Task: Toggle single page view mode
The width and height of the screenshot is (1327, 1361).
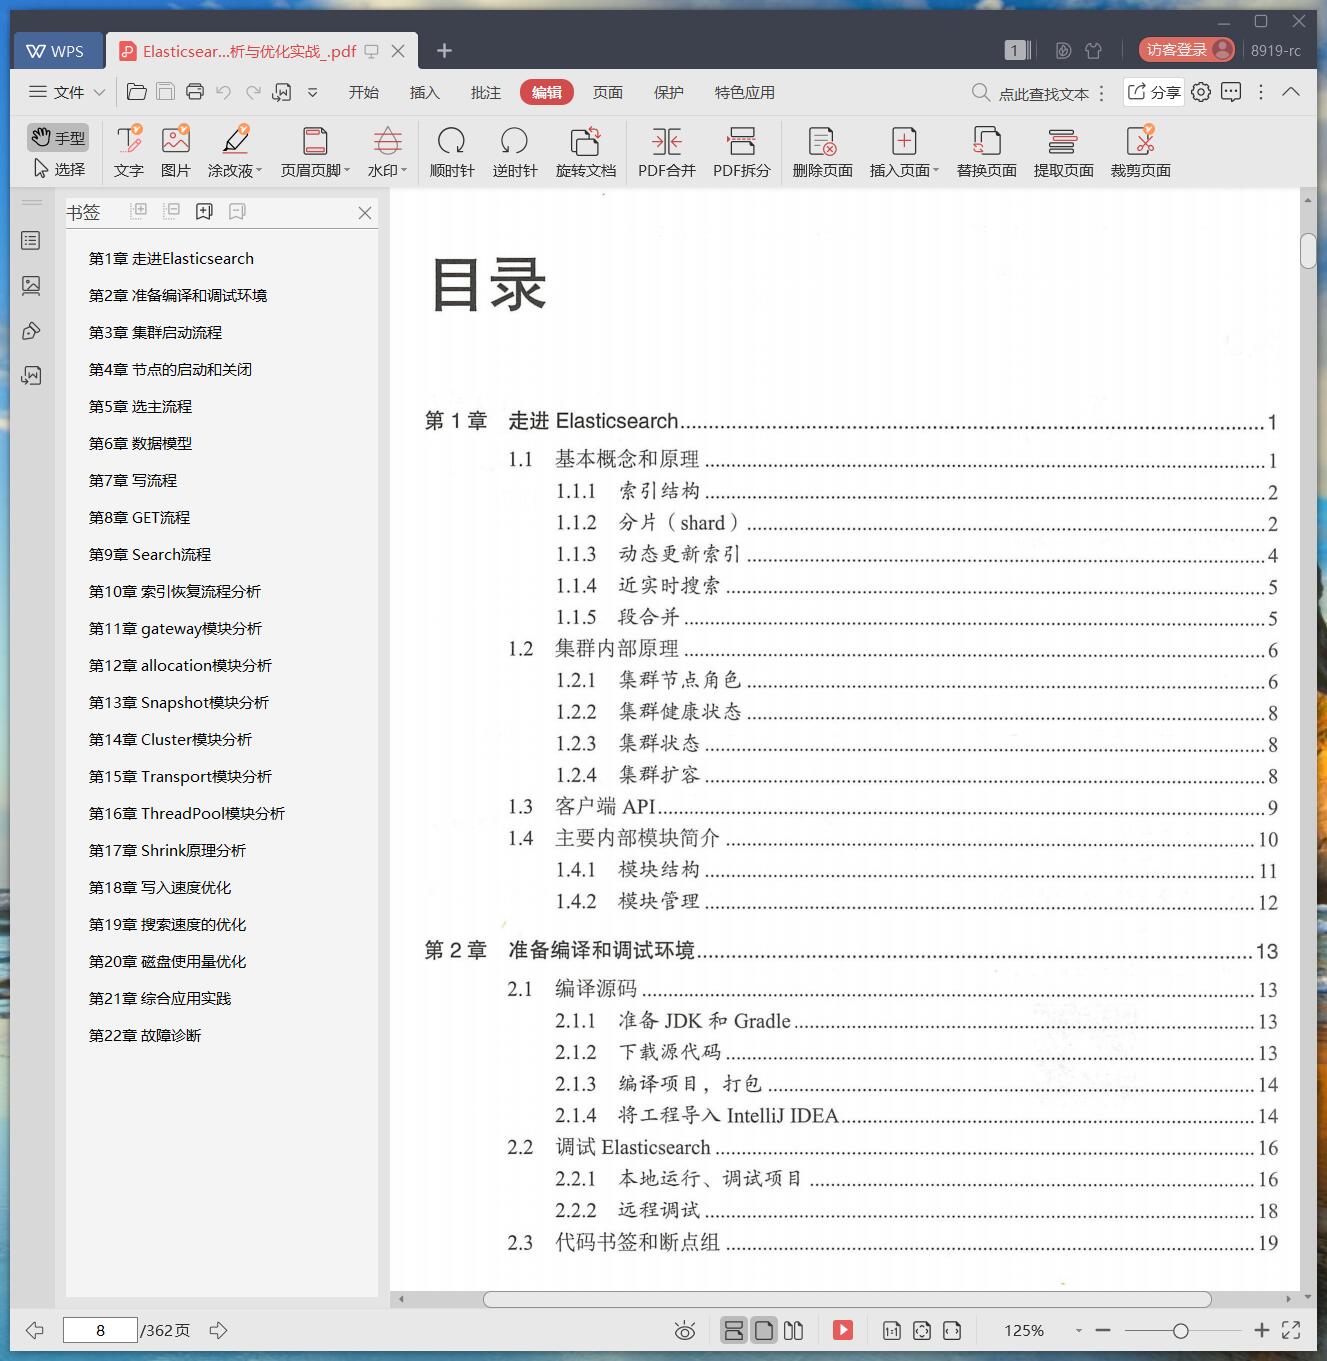Action: coord(764,1330)
